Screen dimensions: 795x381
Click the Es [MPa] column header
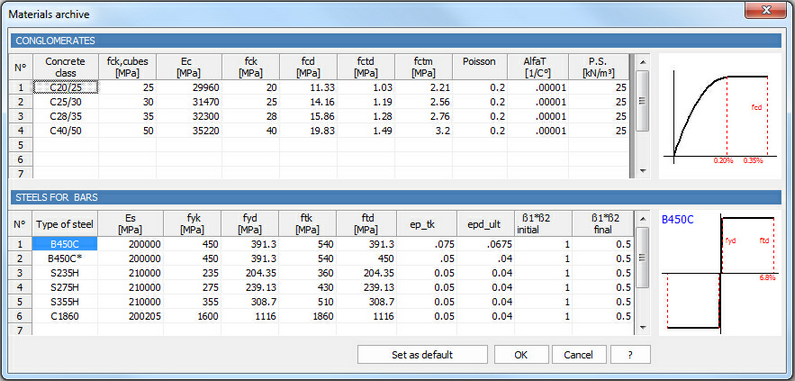tap(131, 224)
